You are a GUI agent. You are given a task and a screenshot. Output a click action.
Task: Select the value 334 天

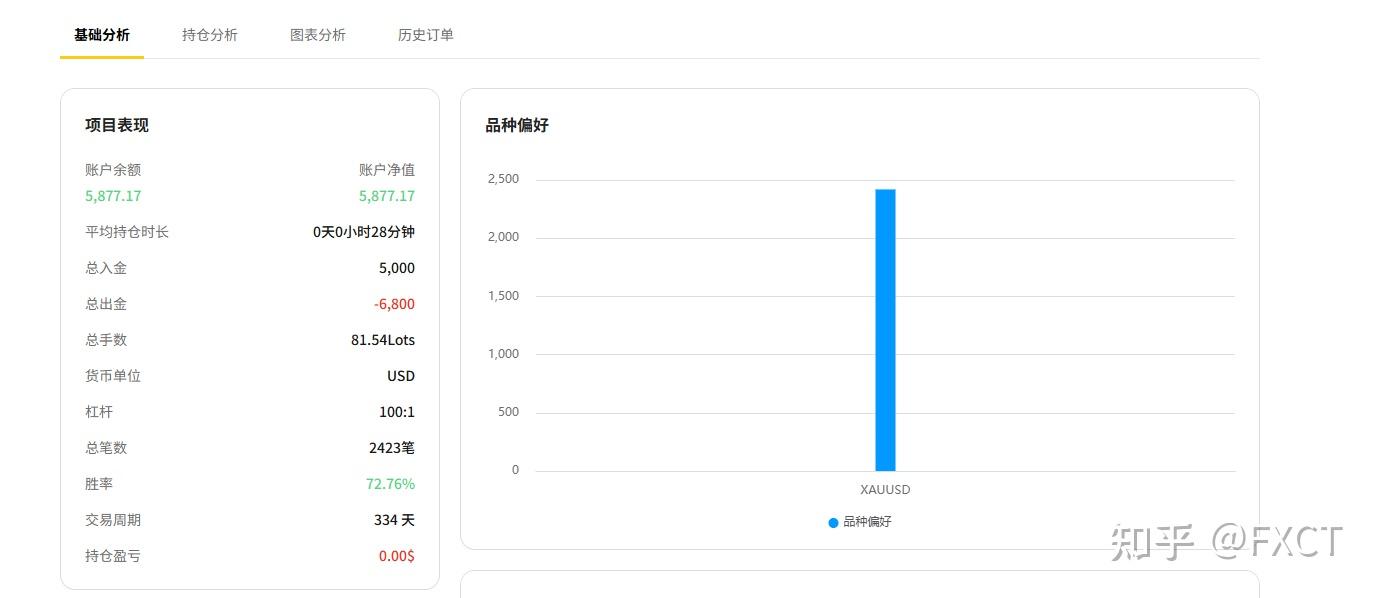tap(394, 520)
